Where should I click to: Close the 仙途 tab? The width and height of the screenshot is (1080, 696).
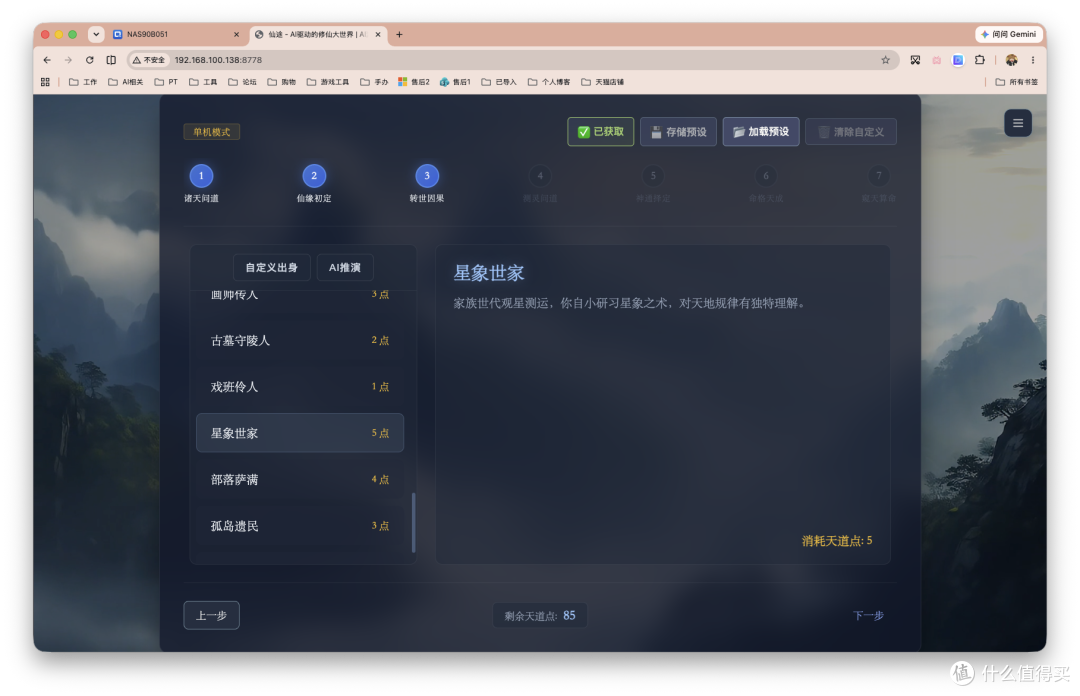tap(377, 34)
